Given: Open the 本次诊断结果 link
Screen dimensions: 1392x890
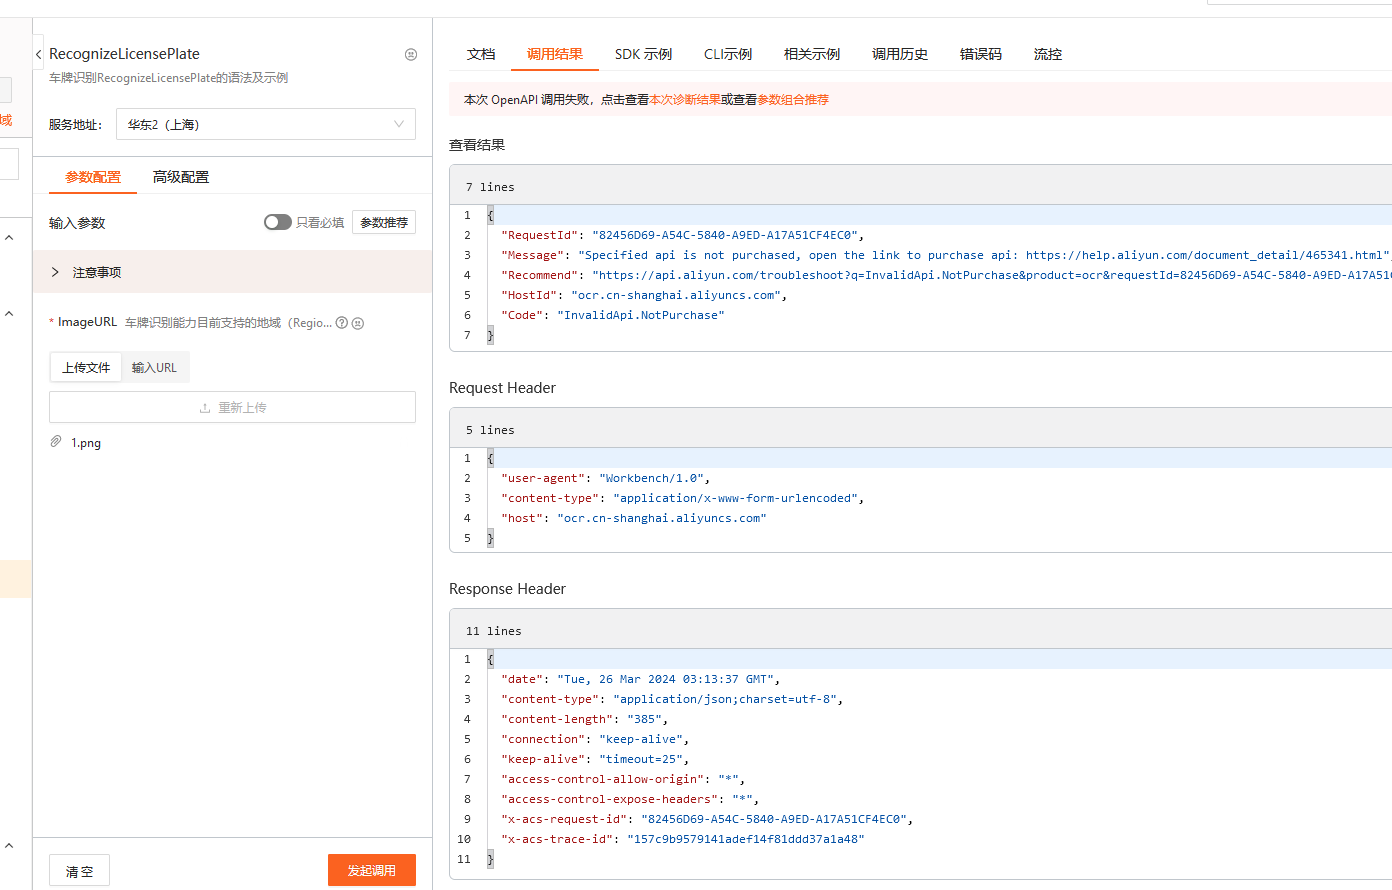Looking at the screenshot, I should pyautogui.click(x=685, y=100).
